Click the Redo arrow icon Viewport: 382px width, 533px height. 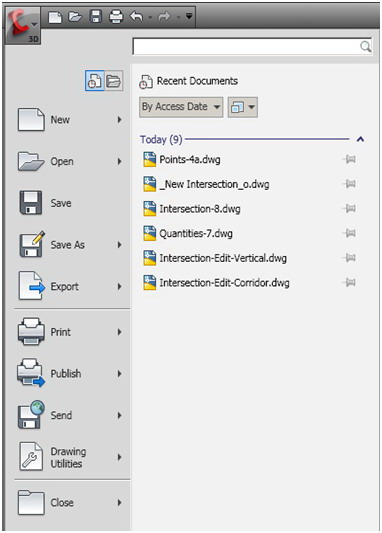pyautogui.click(x=164, y=16)
